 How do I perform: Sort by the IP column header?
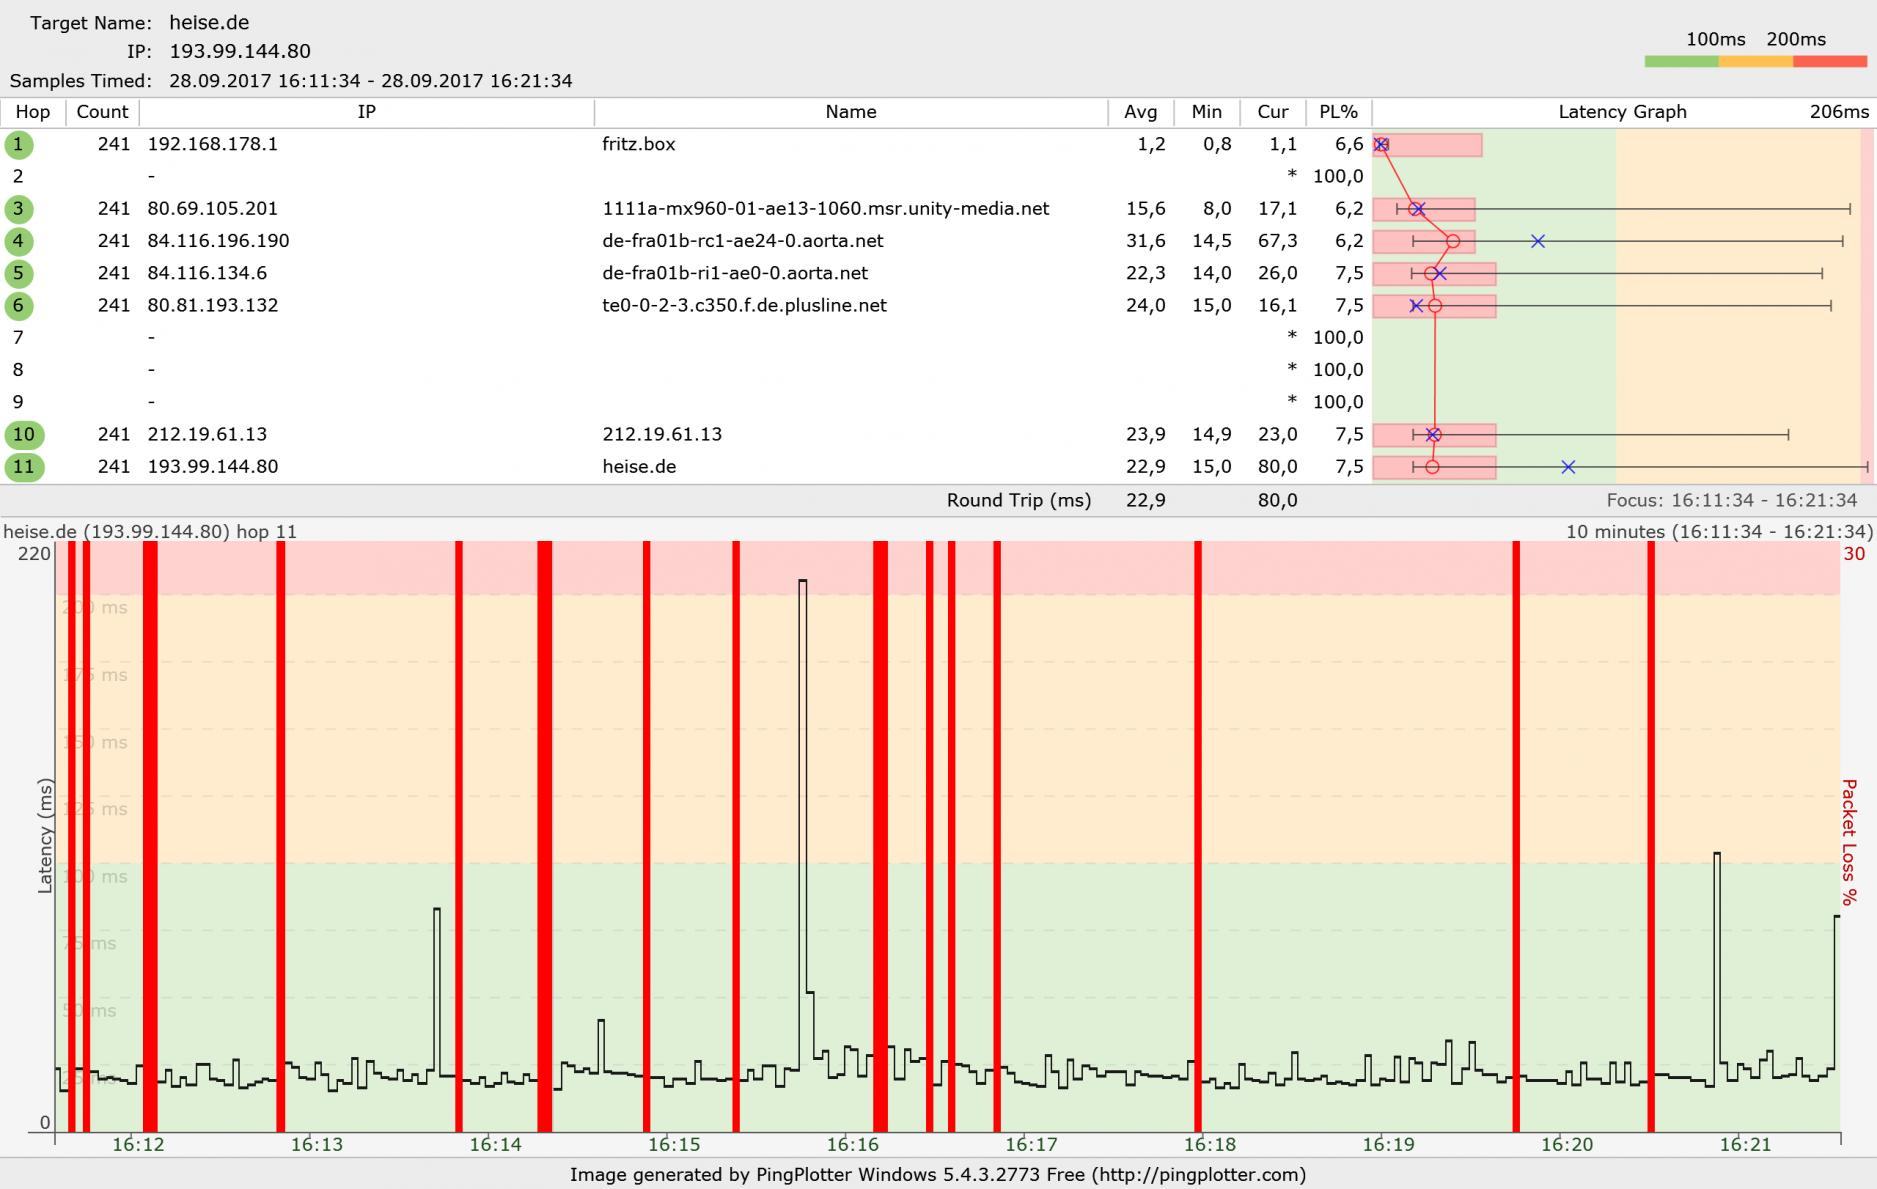[x=367, y=112]
